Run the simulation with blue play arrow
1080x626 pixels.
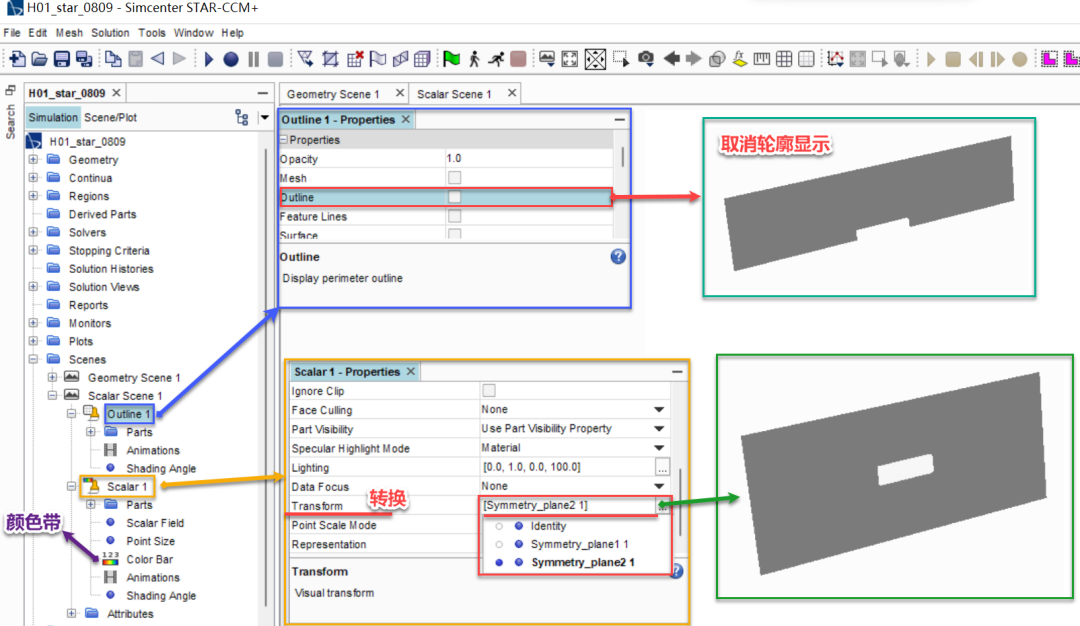point(209,59)
